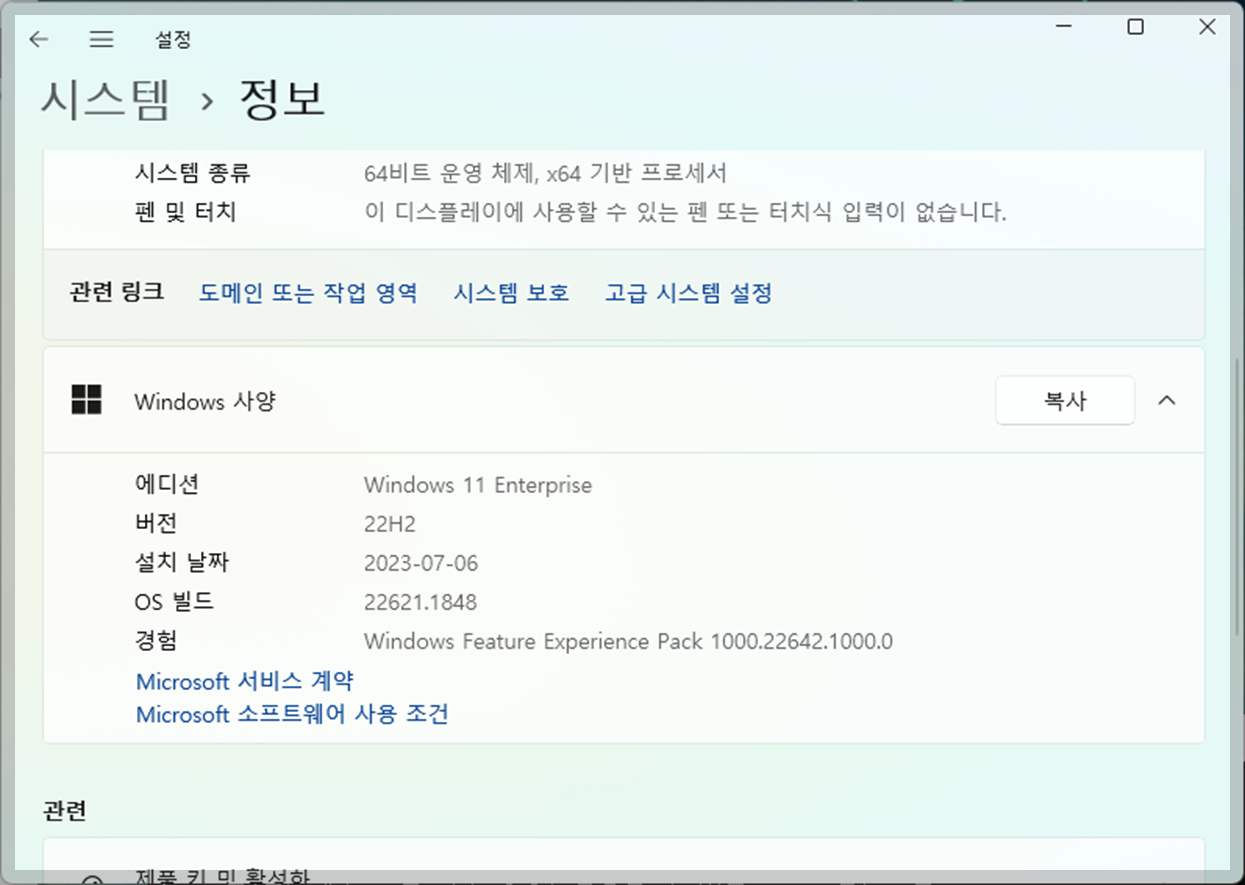This screenshot has width=1245, height=885.
Task: Click the 64비트 운영 체제 system type text
Action: click(545, 173)
